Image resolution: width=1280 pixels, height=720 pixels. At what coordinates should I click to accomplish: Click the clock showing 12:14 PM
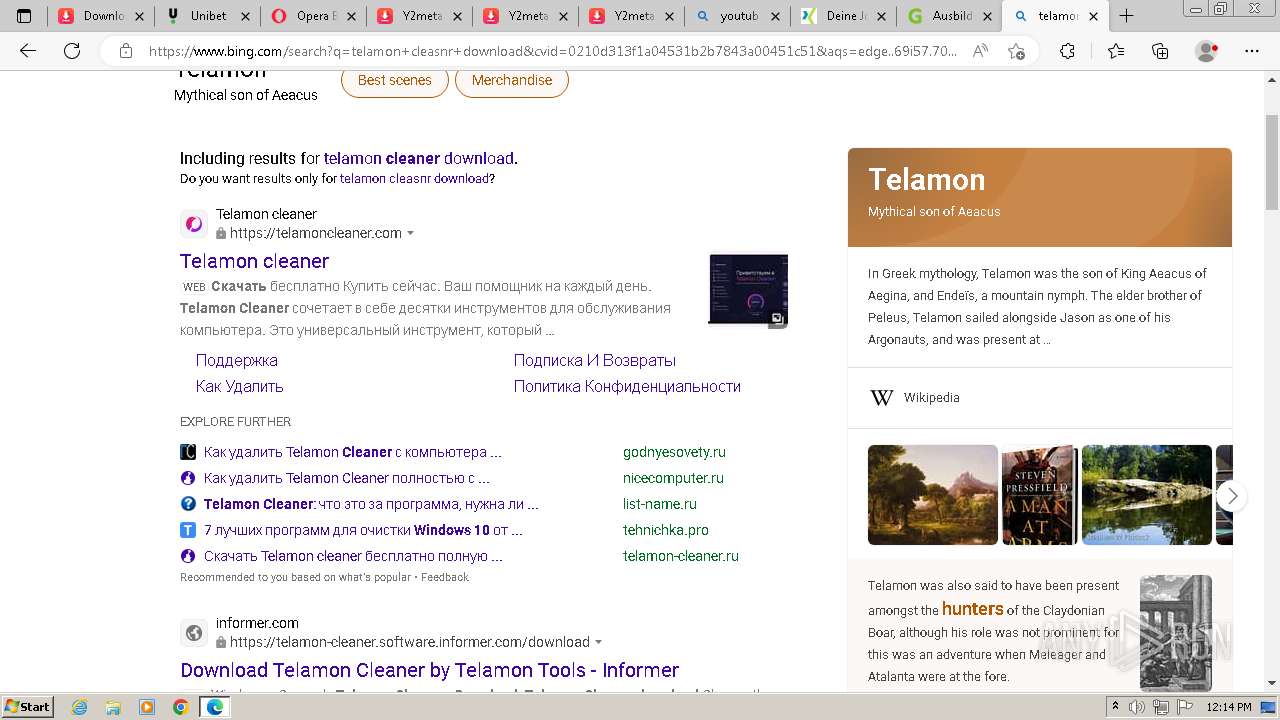[x=1229, y=707]
